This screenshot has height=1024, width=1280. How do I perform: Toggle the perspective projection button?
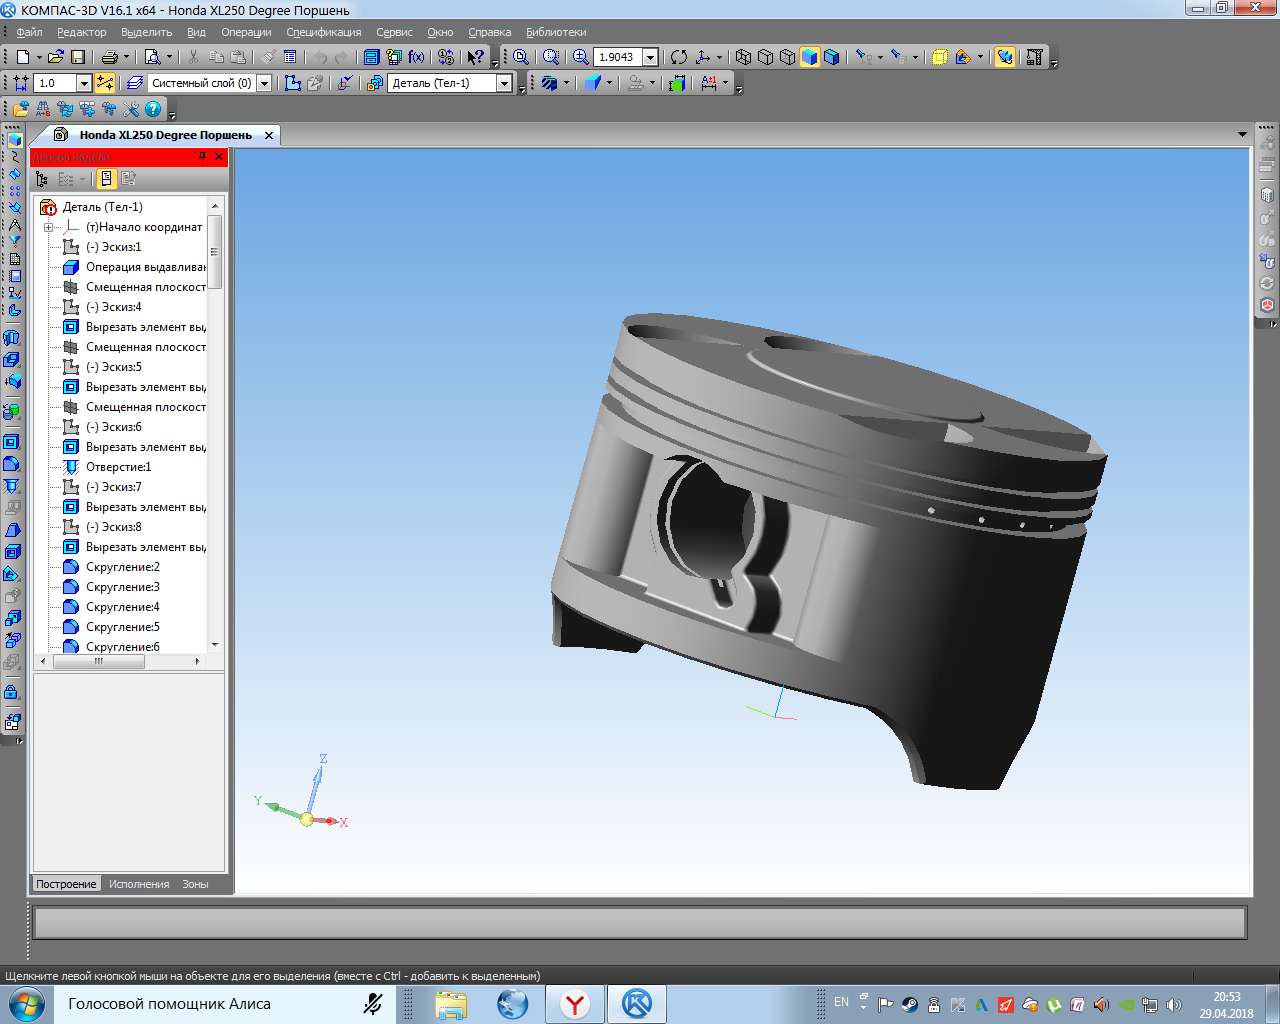pyautogui.click(x=940, y=57)
